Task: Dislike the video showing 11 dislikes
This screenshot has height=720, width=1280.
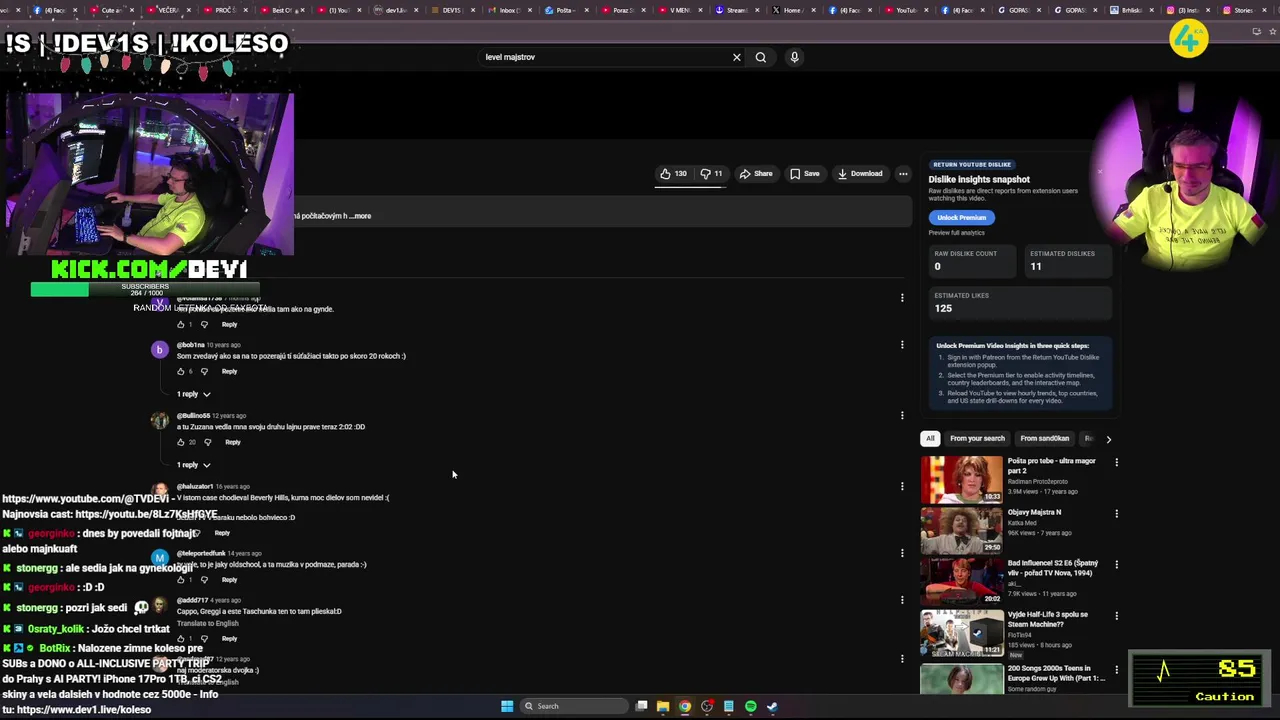Action: coord(711,174)
